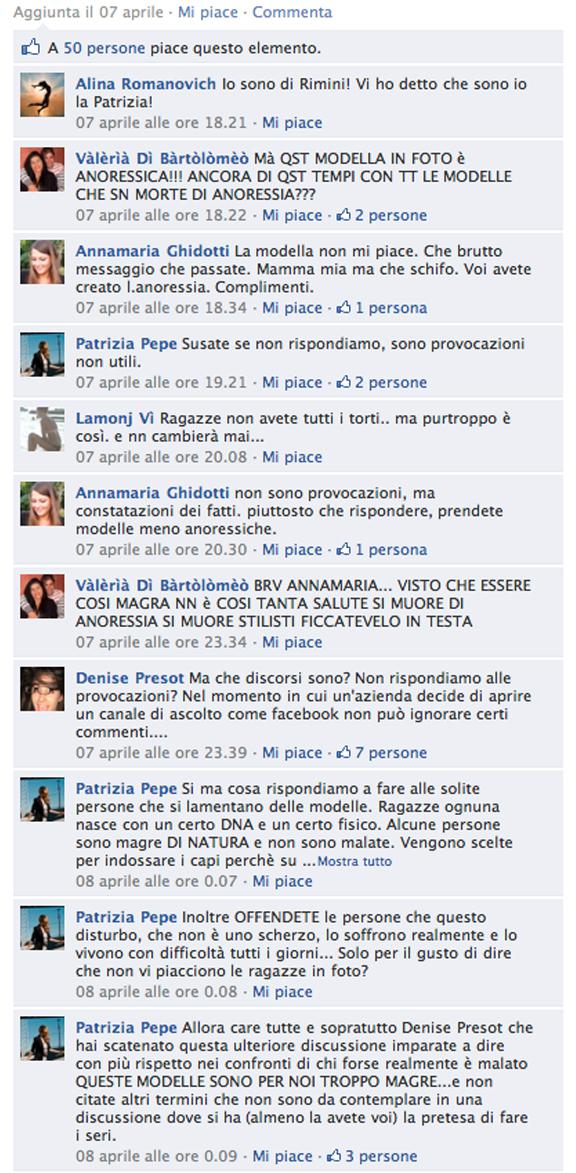The width and height of the screenshot is (576, 1173).
Task: Open Alina Romanovich's profile picture
Action: tap(42, 94)
